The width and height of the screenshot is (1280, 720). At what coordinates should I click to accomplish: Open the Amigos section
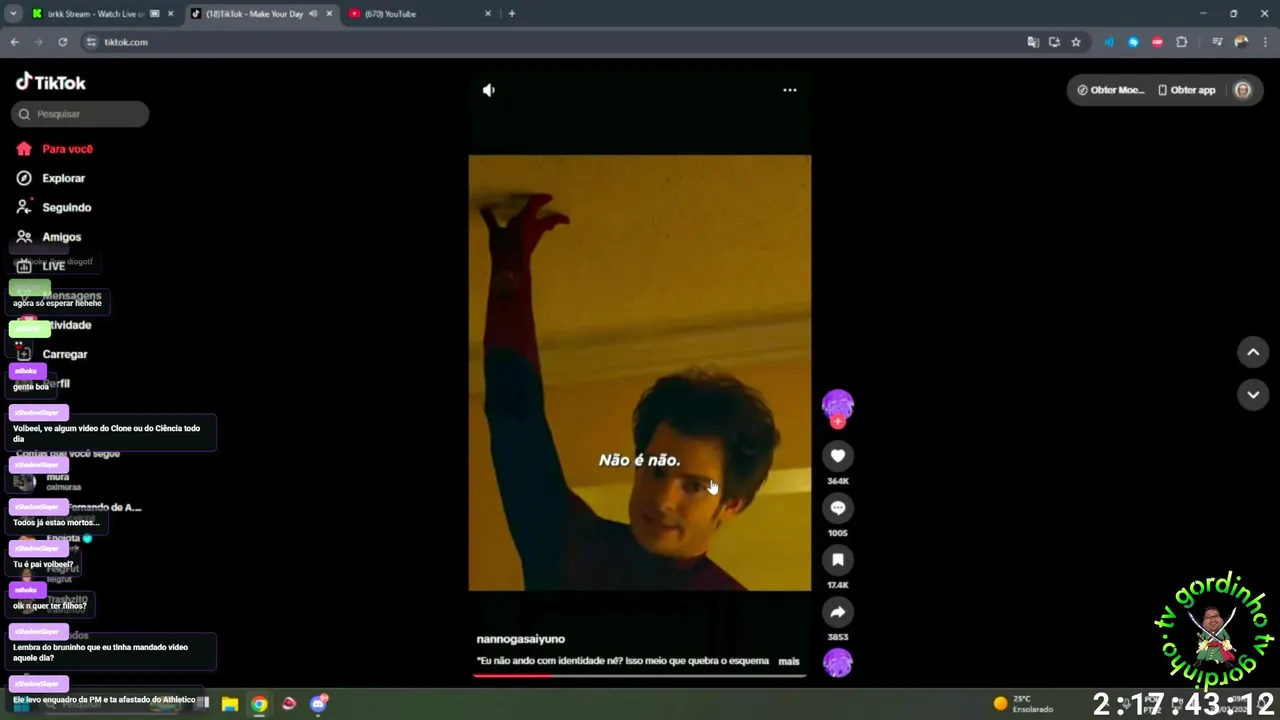click(x=49, y=237)
